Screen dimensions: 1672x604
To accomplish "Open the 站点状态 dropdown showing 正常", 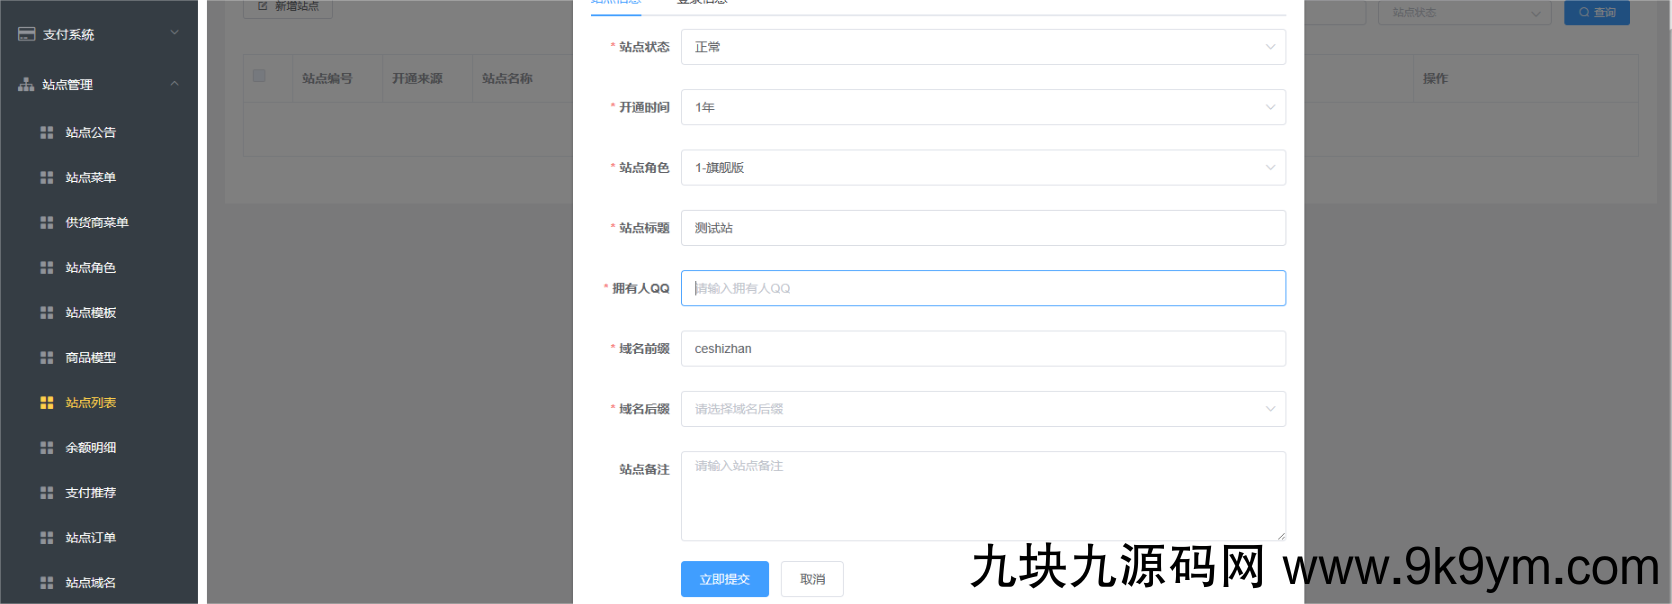I will click(x=982, y=47).
